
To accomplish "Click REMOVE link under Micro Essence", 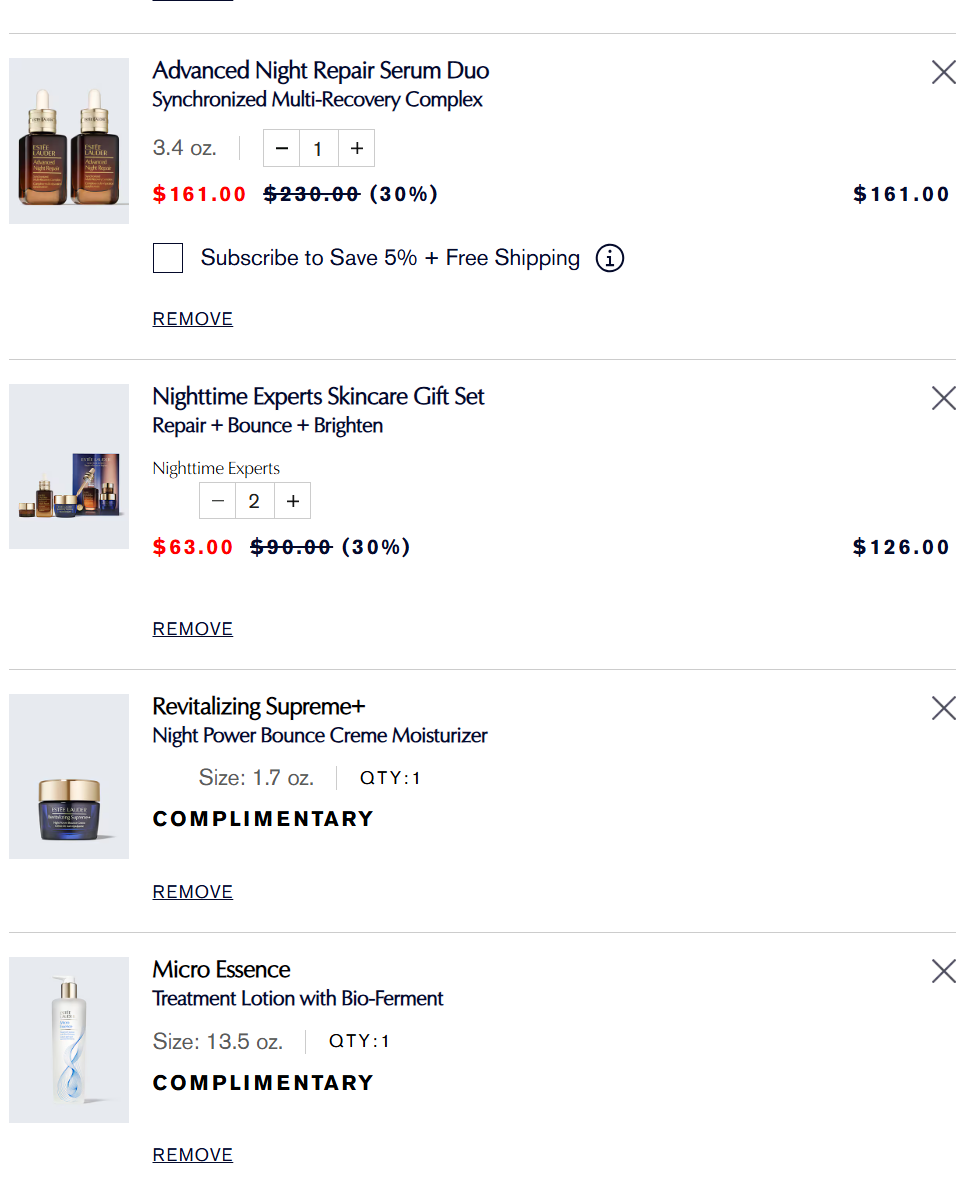I will [193, 1155].
